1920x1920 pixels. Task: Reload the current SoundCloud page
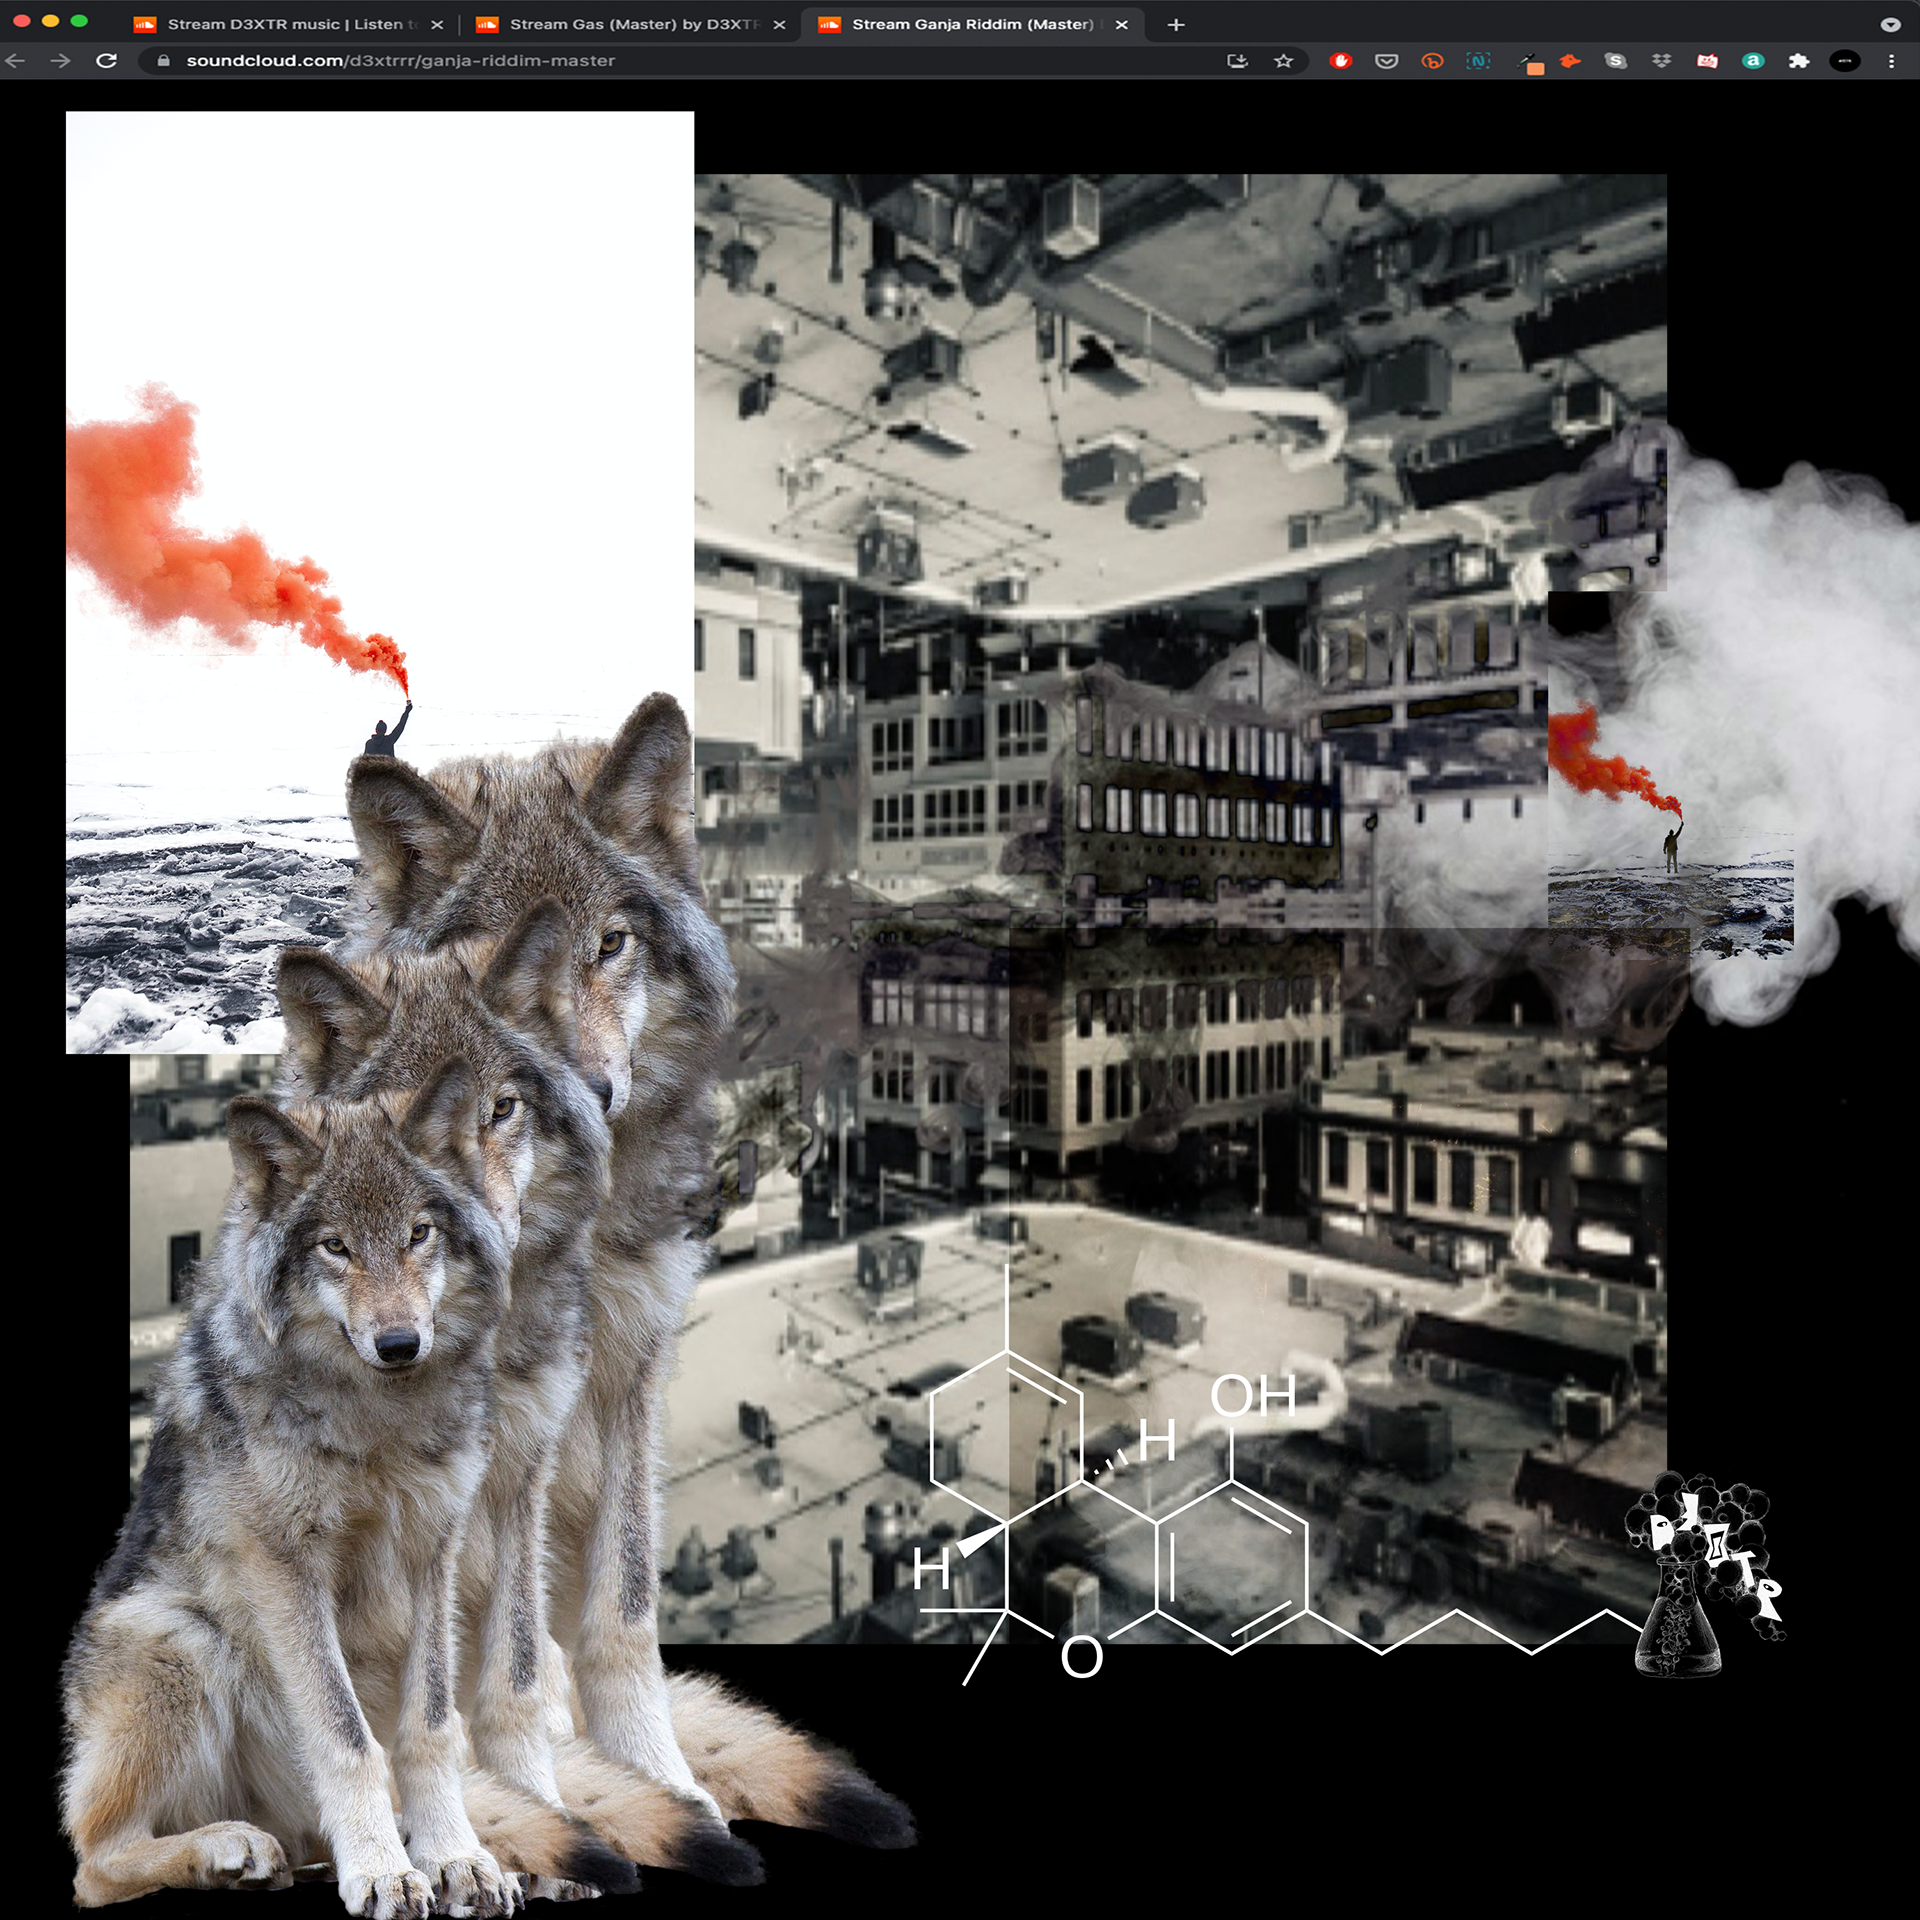[x=106, y=61]
